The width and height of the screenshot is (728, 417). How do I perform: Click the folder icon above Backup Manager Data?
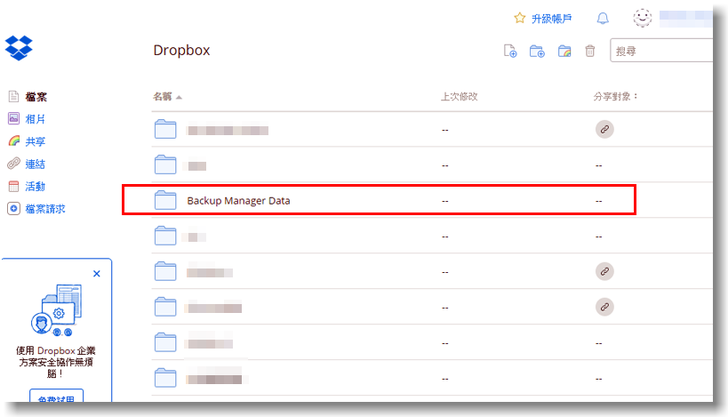point(165,164)
